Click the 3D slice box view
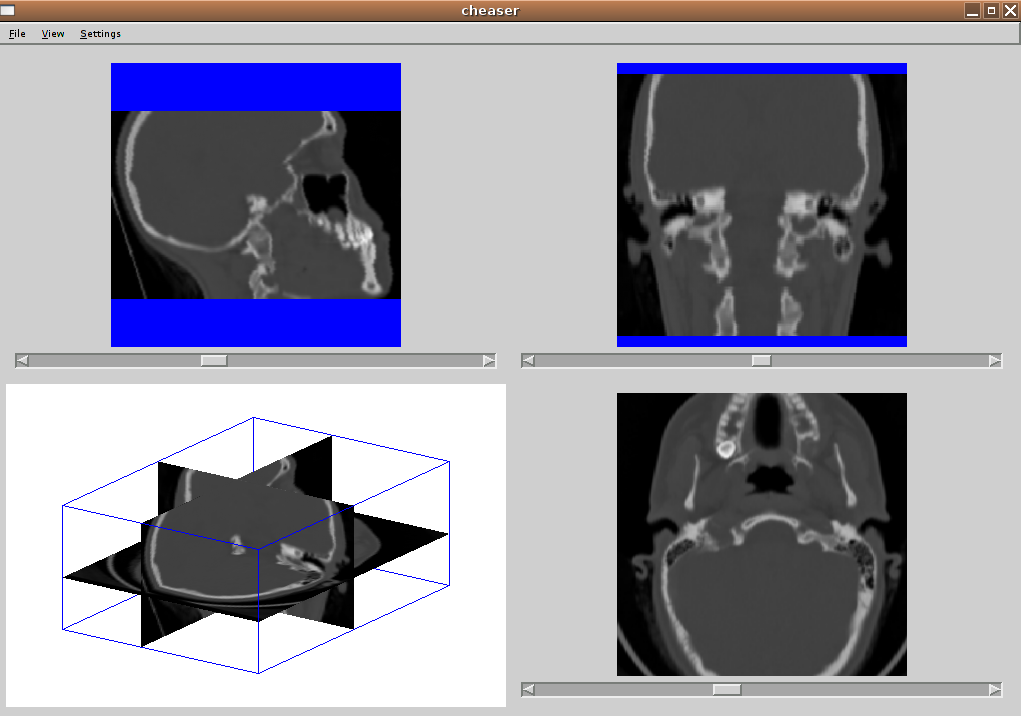The height and width of the screenshot is (716, 1023). tap(256, 545)
